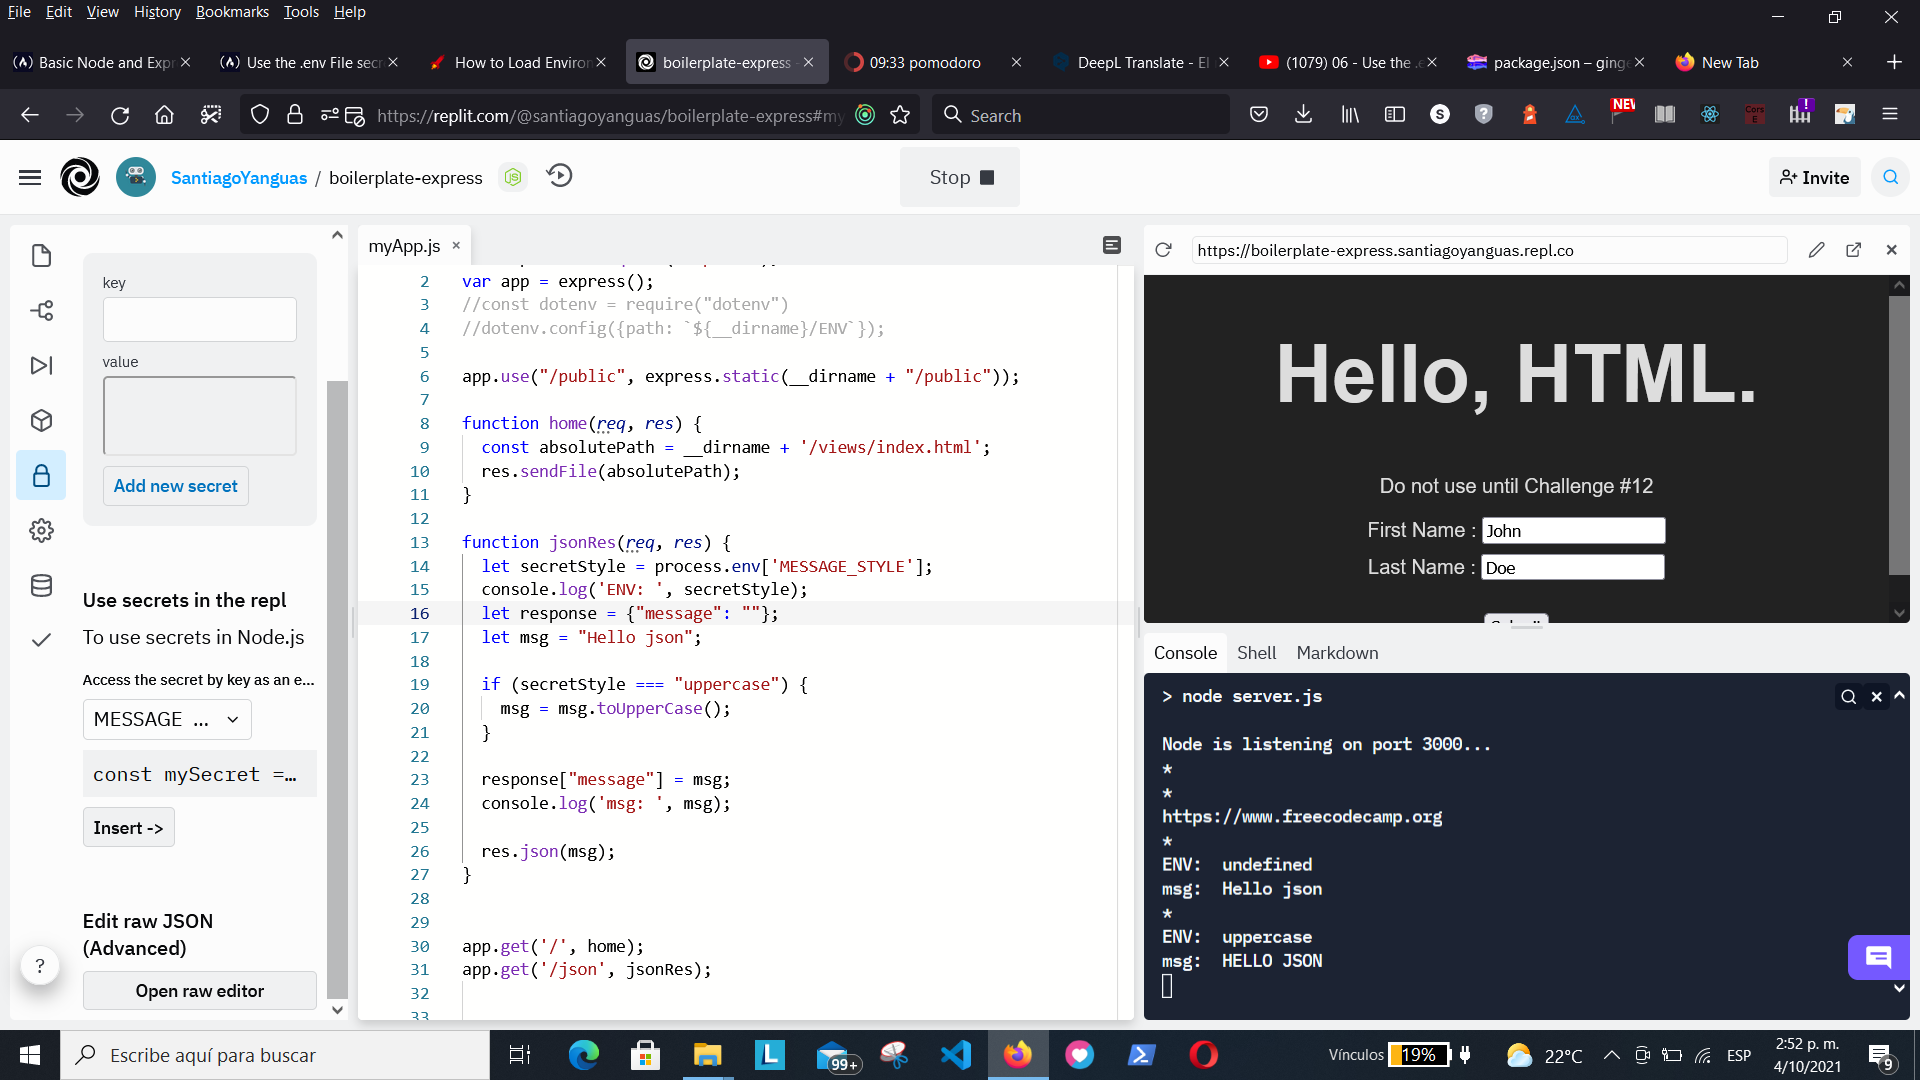
Task: Open the Database icon in the sidebar
Action: (x=41, y=585)
